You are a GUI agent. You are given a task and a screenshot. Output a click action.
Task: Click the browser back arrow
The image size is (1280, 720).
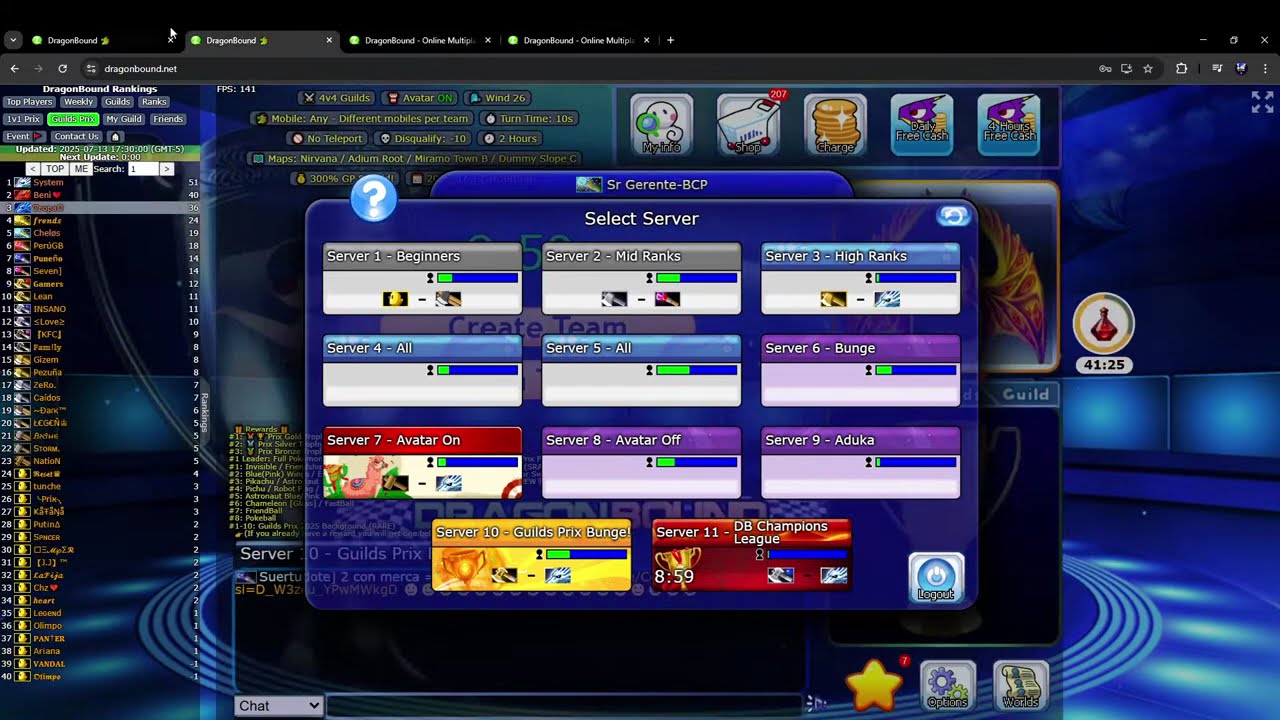pos(14,68)
